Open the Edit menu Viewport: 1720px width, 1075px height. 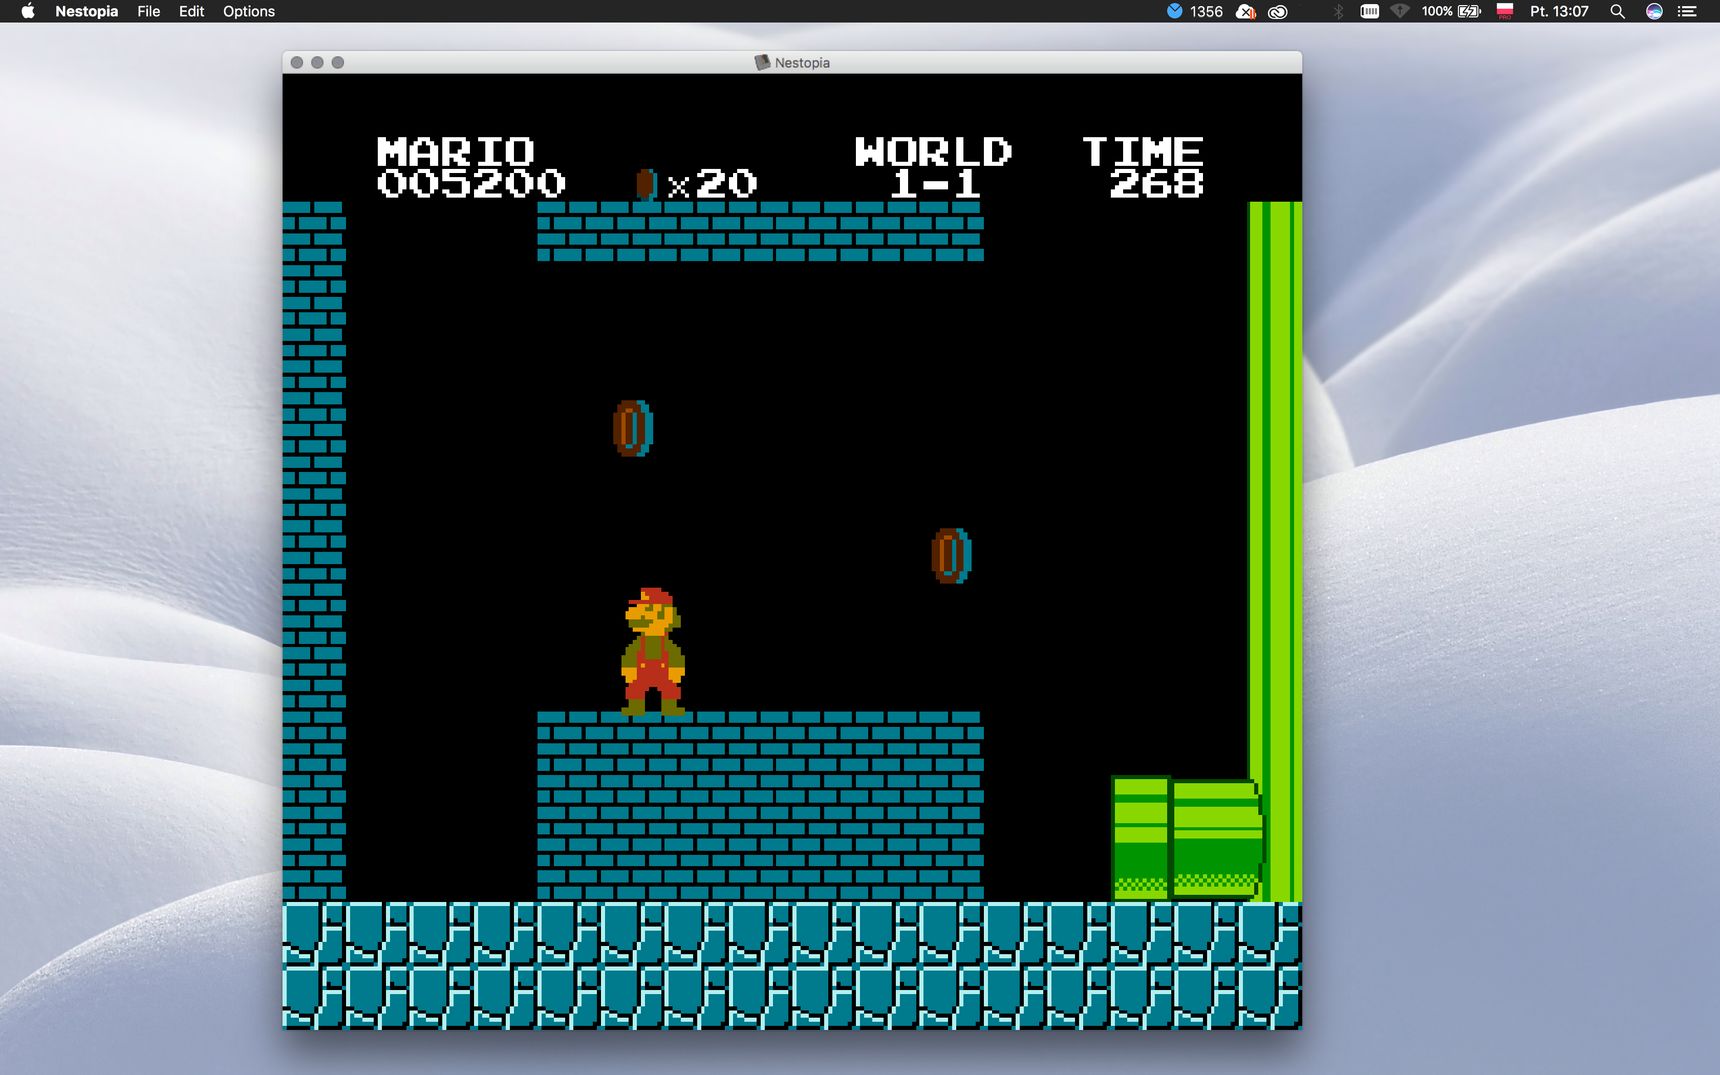point(191,11)
